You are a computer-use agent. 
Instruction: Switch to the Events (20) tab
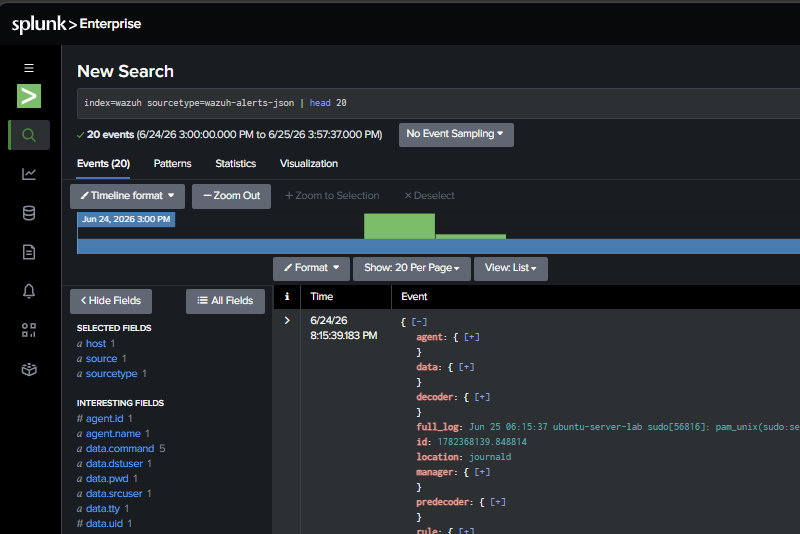click(x=104, y=164)
